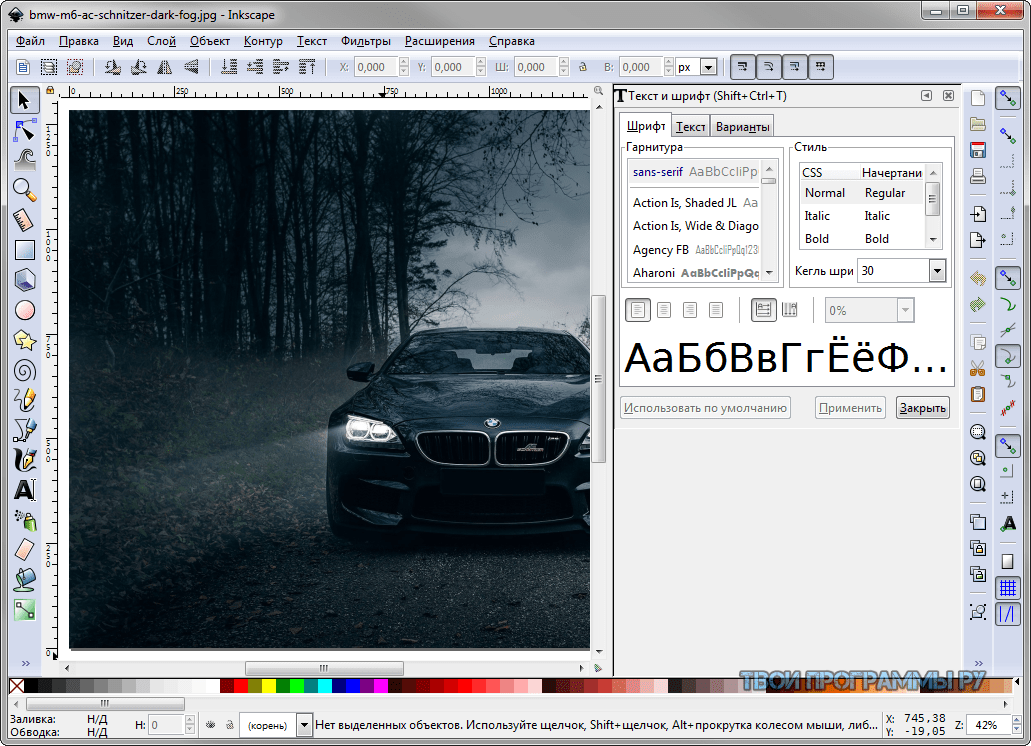Toggle right text alignment button
This screenshot has height=746, width=1031.
[x=690, y=310]
